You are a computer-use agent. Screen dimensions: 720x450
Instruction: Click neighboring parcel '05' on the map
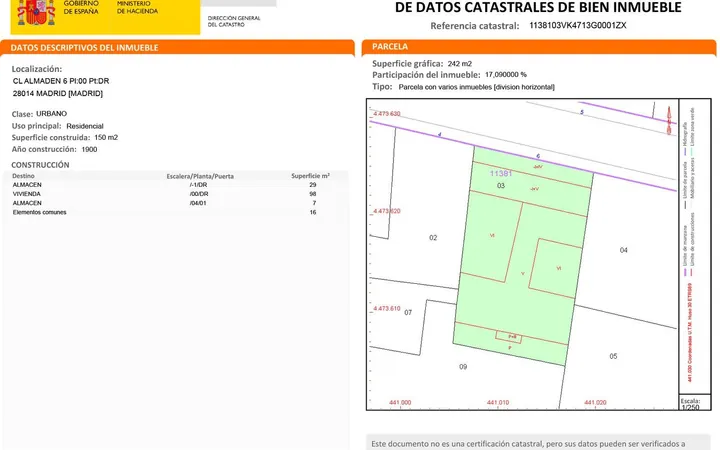[x=613, y=356]
